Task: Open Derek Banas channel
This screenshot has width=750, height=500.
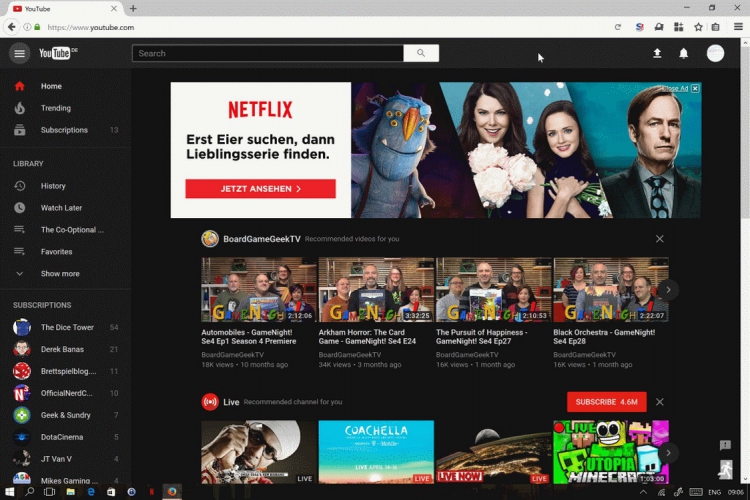Action: [x=66, y=349]
